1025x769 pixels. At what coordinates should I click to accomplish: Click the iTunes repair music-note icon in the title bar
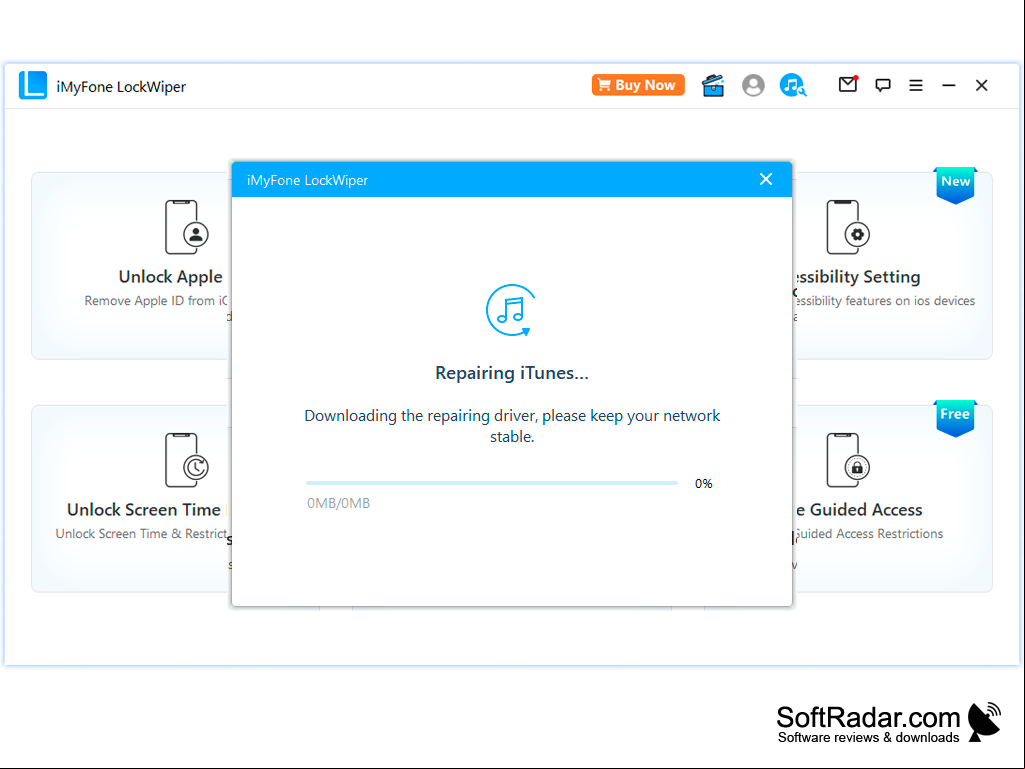(x=793, y=86)
